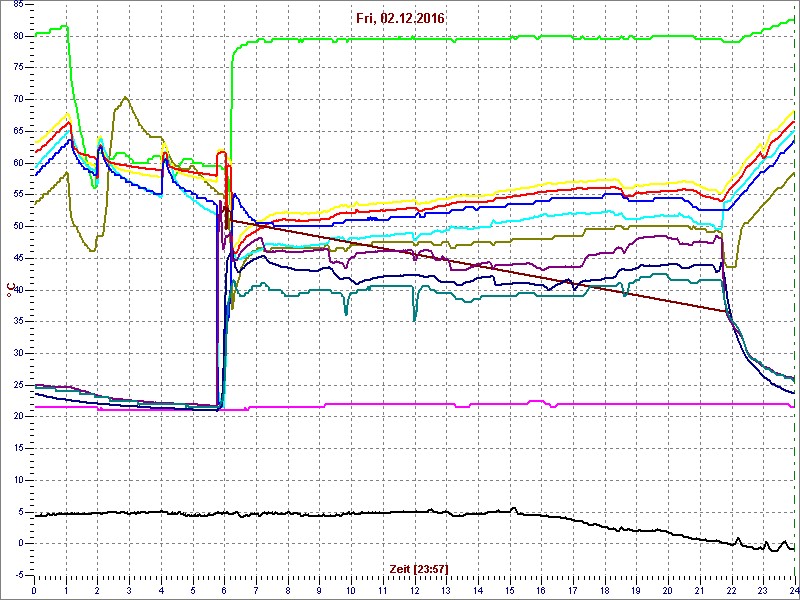This screenshot has height=600, width=800.
Task: Click the green dashed vertical current-time marker
Action: (794, 300)
